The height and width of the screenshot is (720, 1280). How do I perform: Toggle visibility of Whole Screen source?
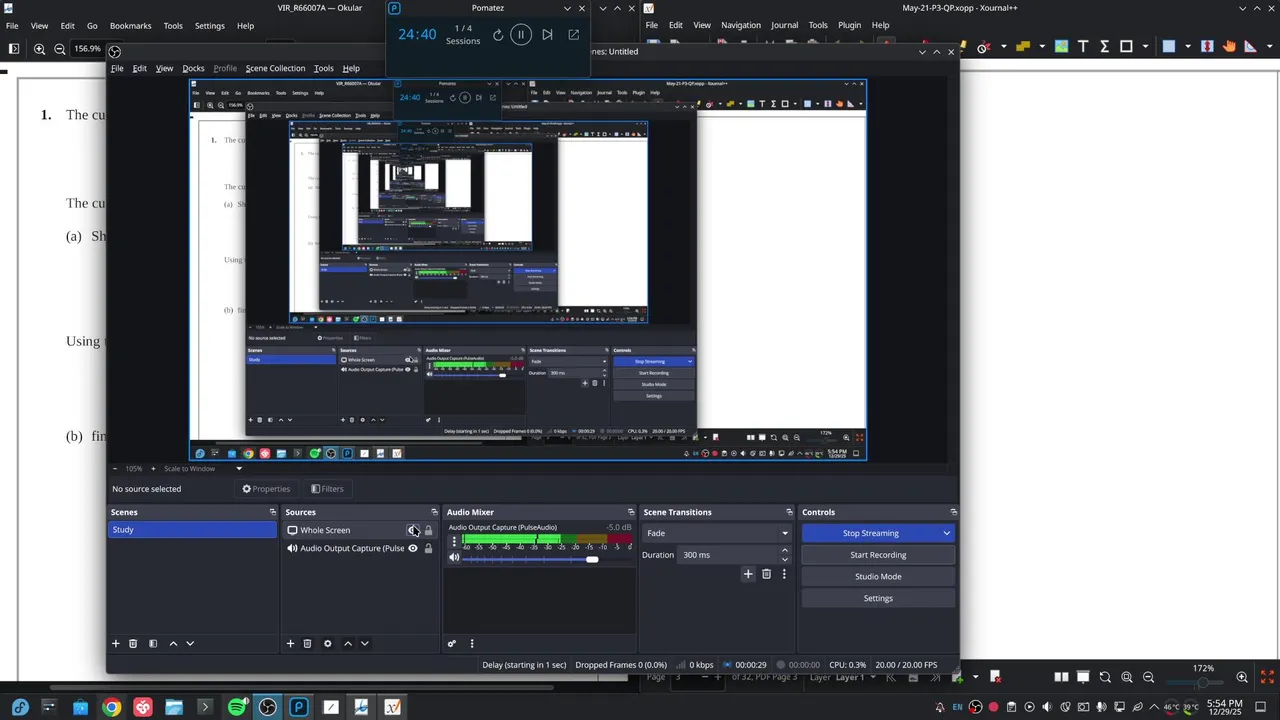point(412,530)
